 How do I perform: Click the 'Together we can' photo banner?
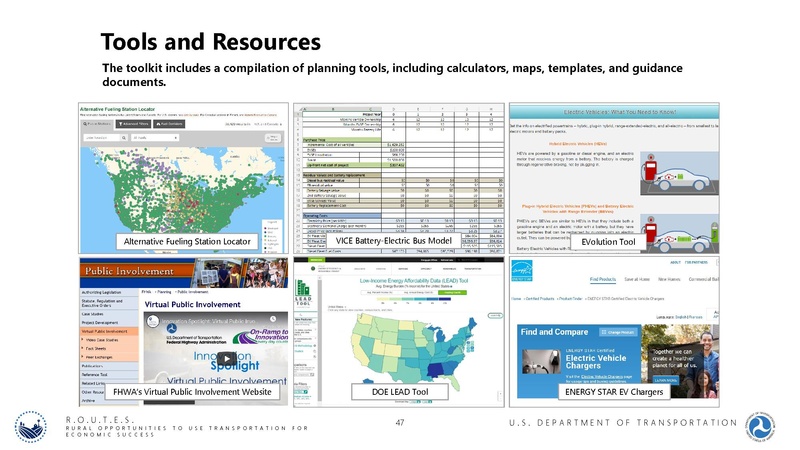tap(680, 361)
